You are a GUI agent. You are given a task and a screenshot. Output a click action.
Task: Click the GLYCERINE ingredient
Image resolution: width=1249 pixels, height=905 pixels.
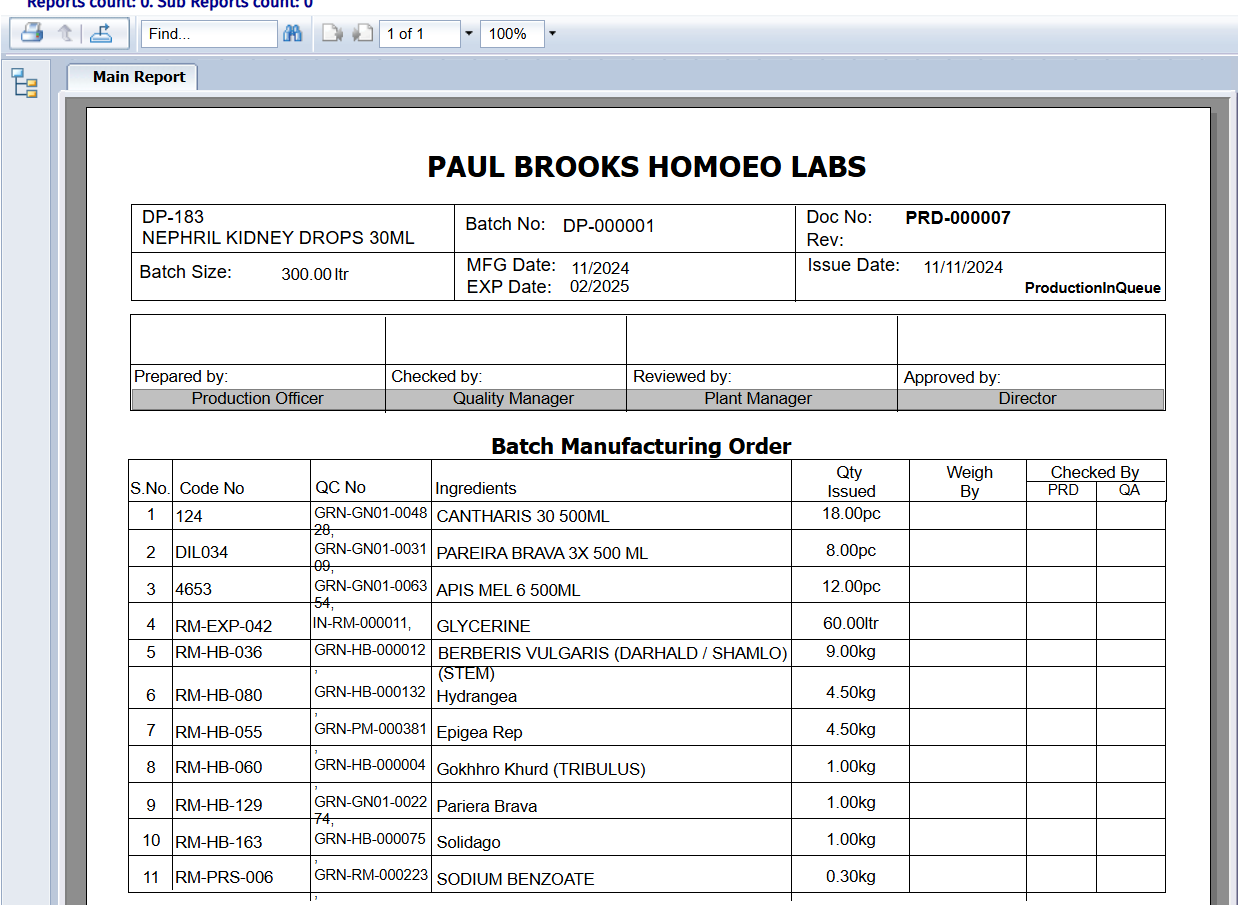pyautogui.click(x=484, y=627)
